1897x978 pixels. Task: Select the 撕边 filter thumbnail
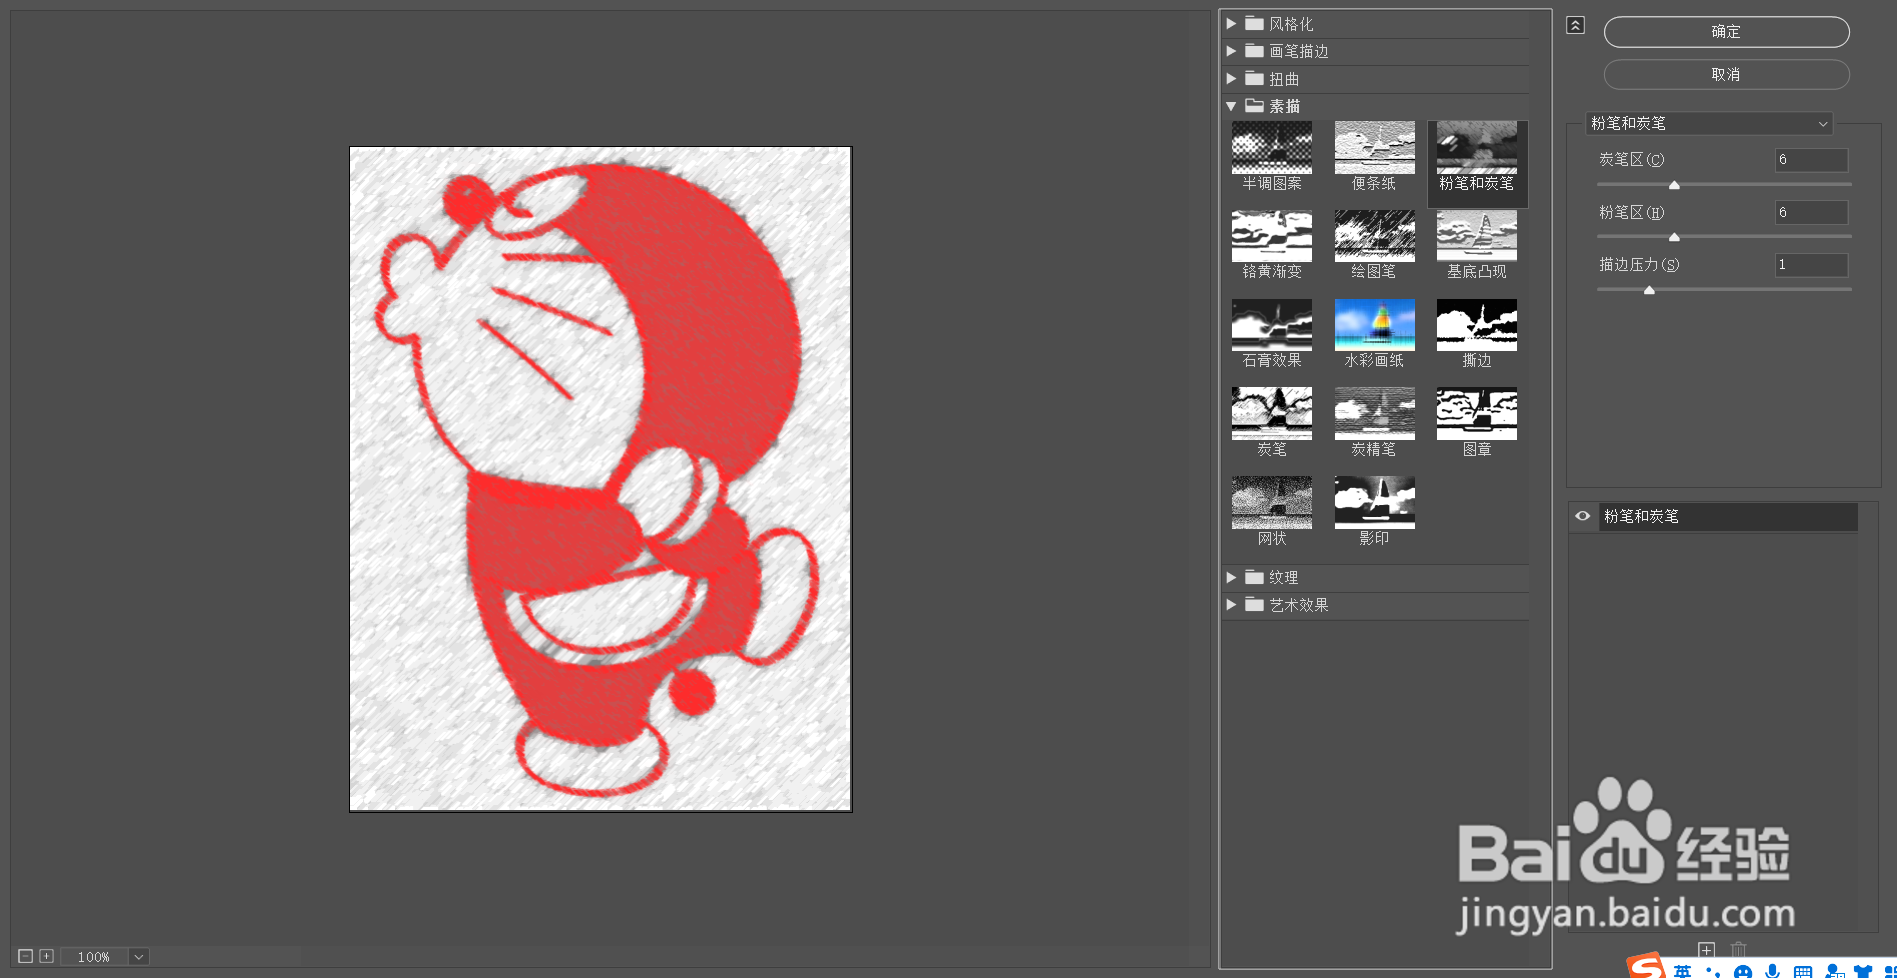tap(1476, 325)
